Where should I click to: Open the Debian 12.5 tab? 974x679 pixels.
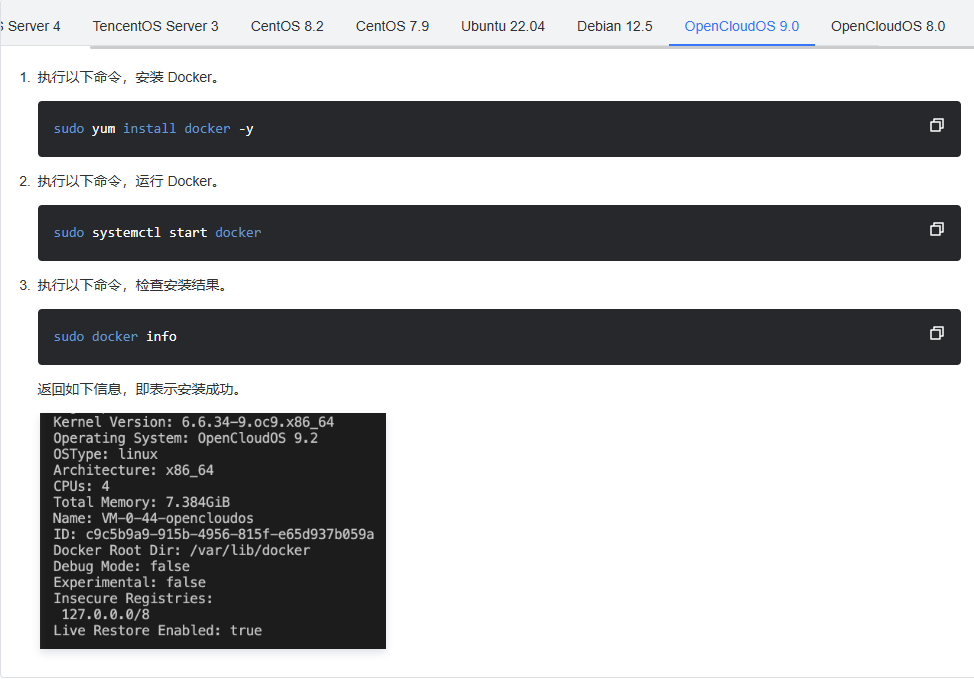(x=614, y=26)
